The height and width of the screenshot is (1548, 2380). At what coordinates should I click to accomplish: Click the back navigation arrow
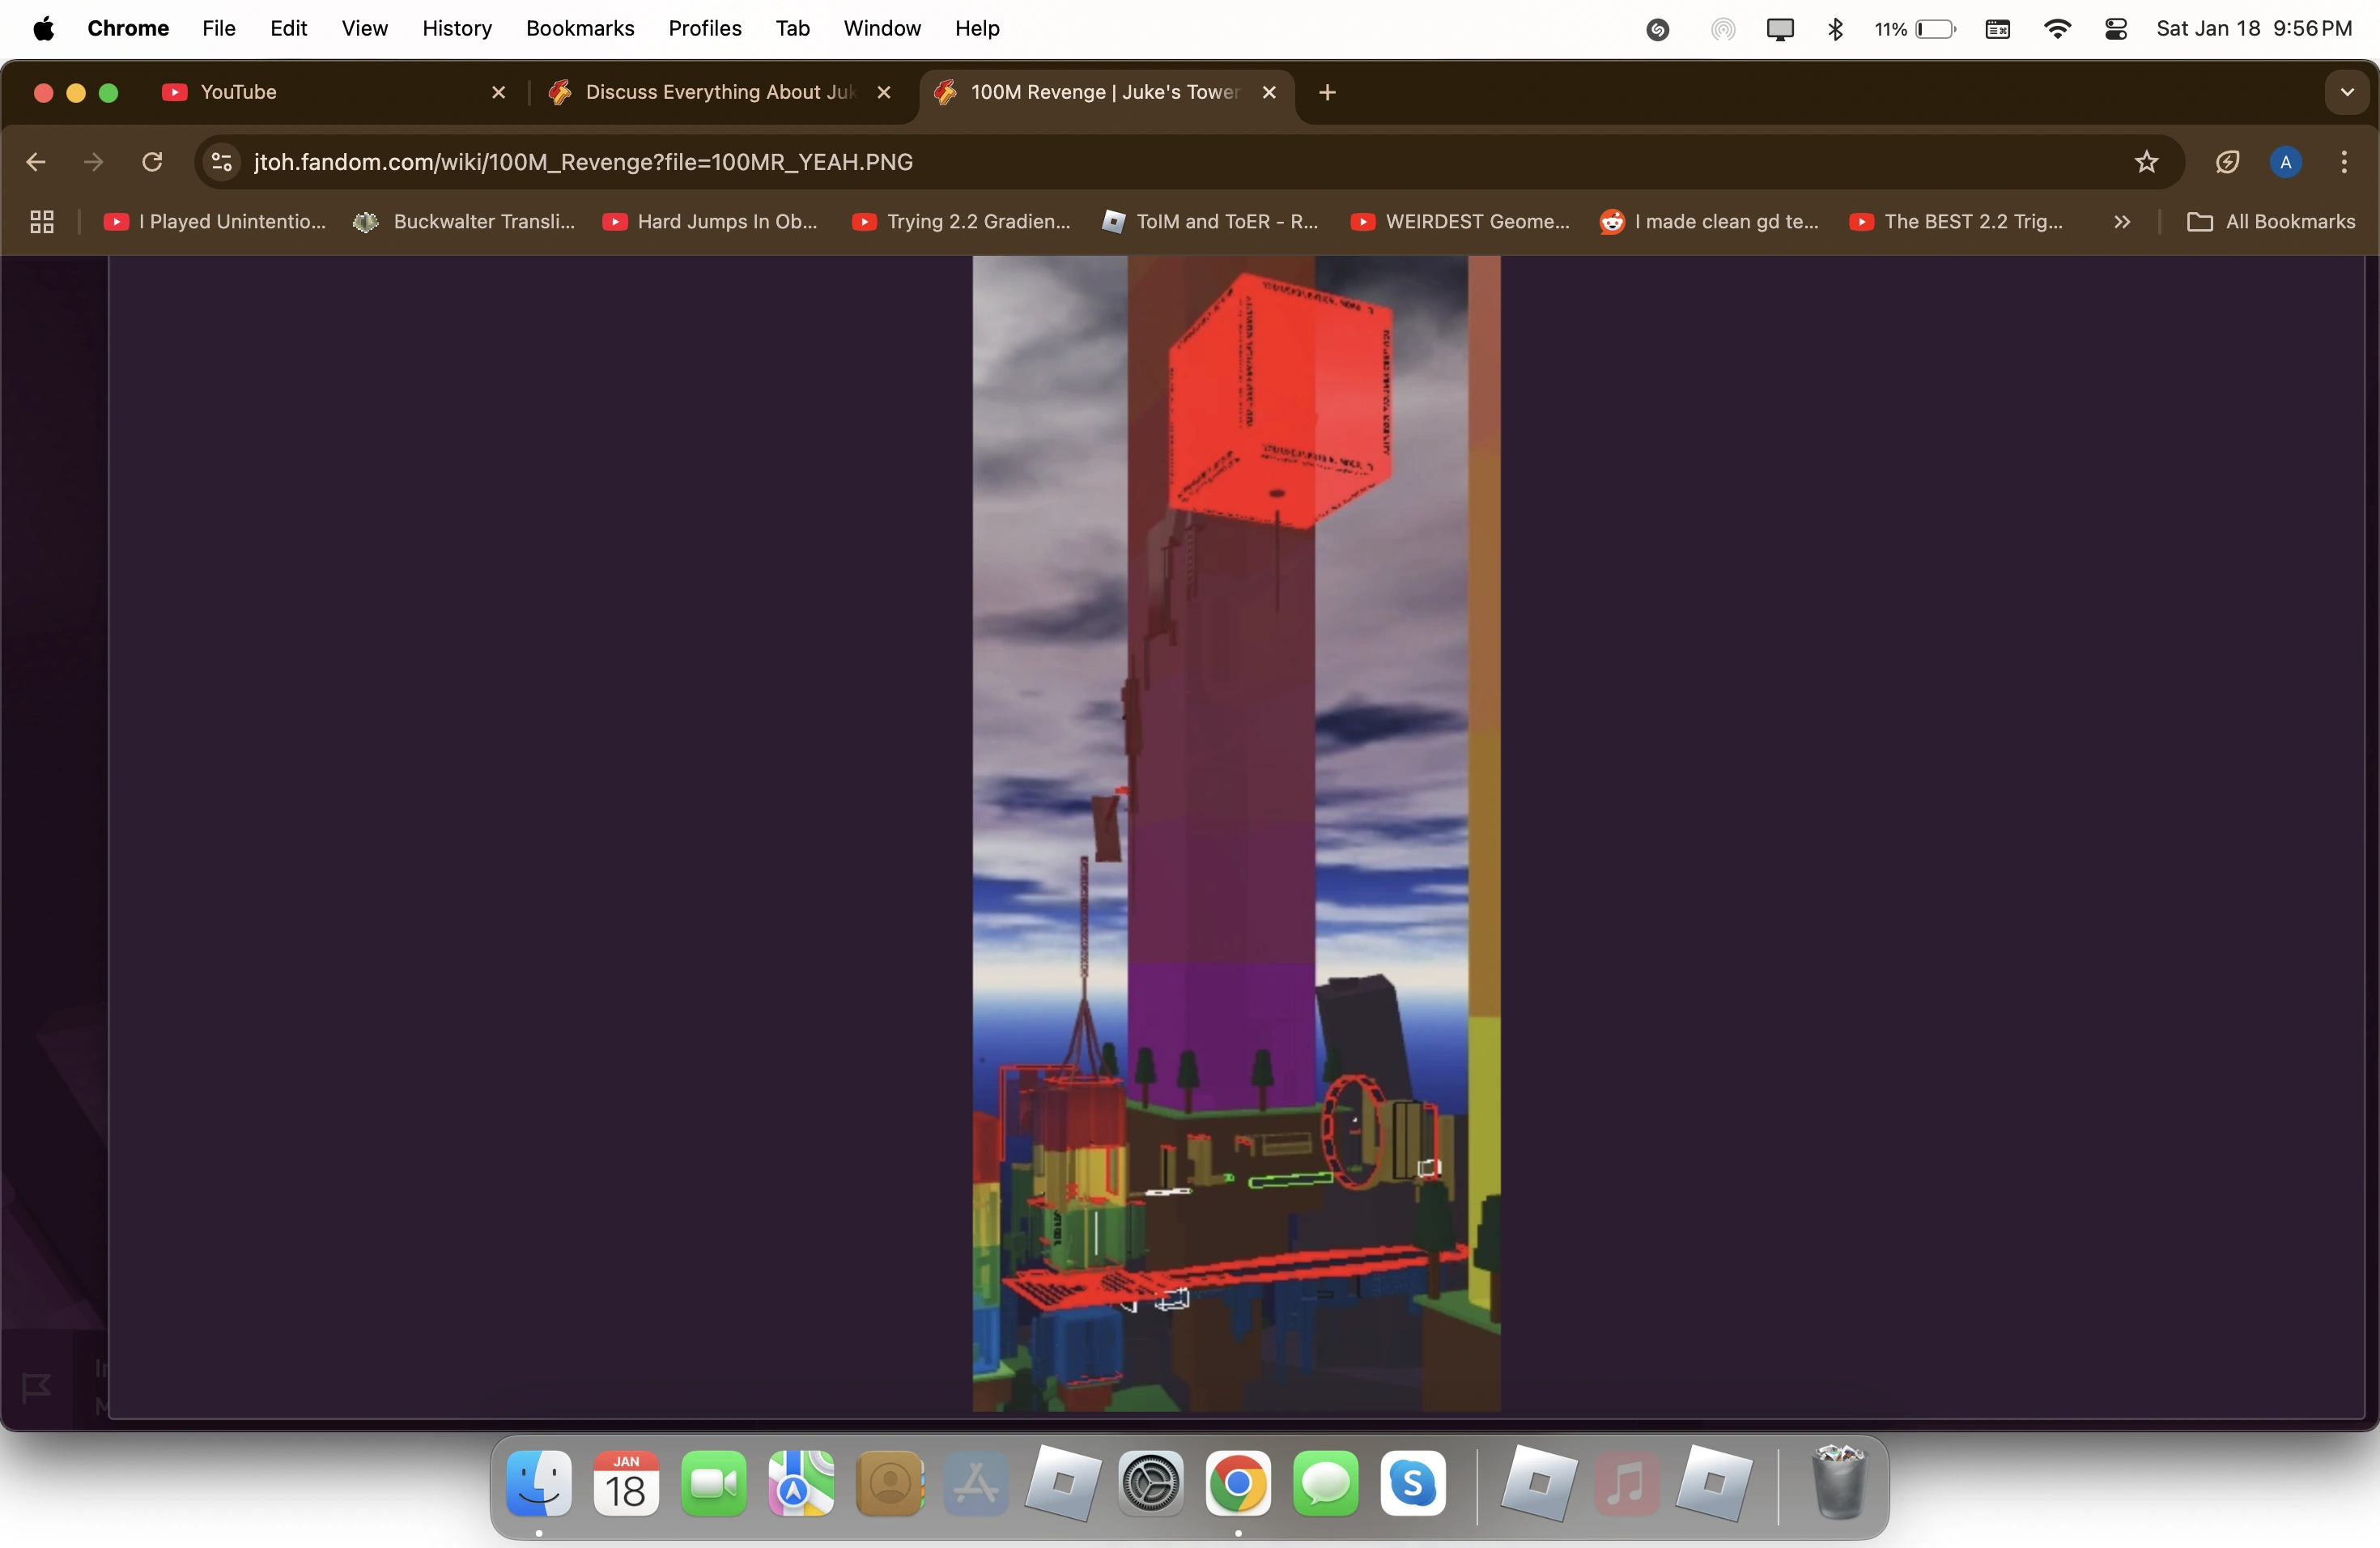coord(36,162)
